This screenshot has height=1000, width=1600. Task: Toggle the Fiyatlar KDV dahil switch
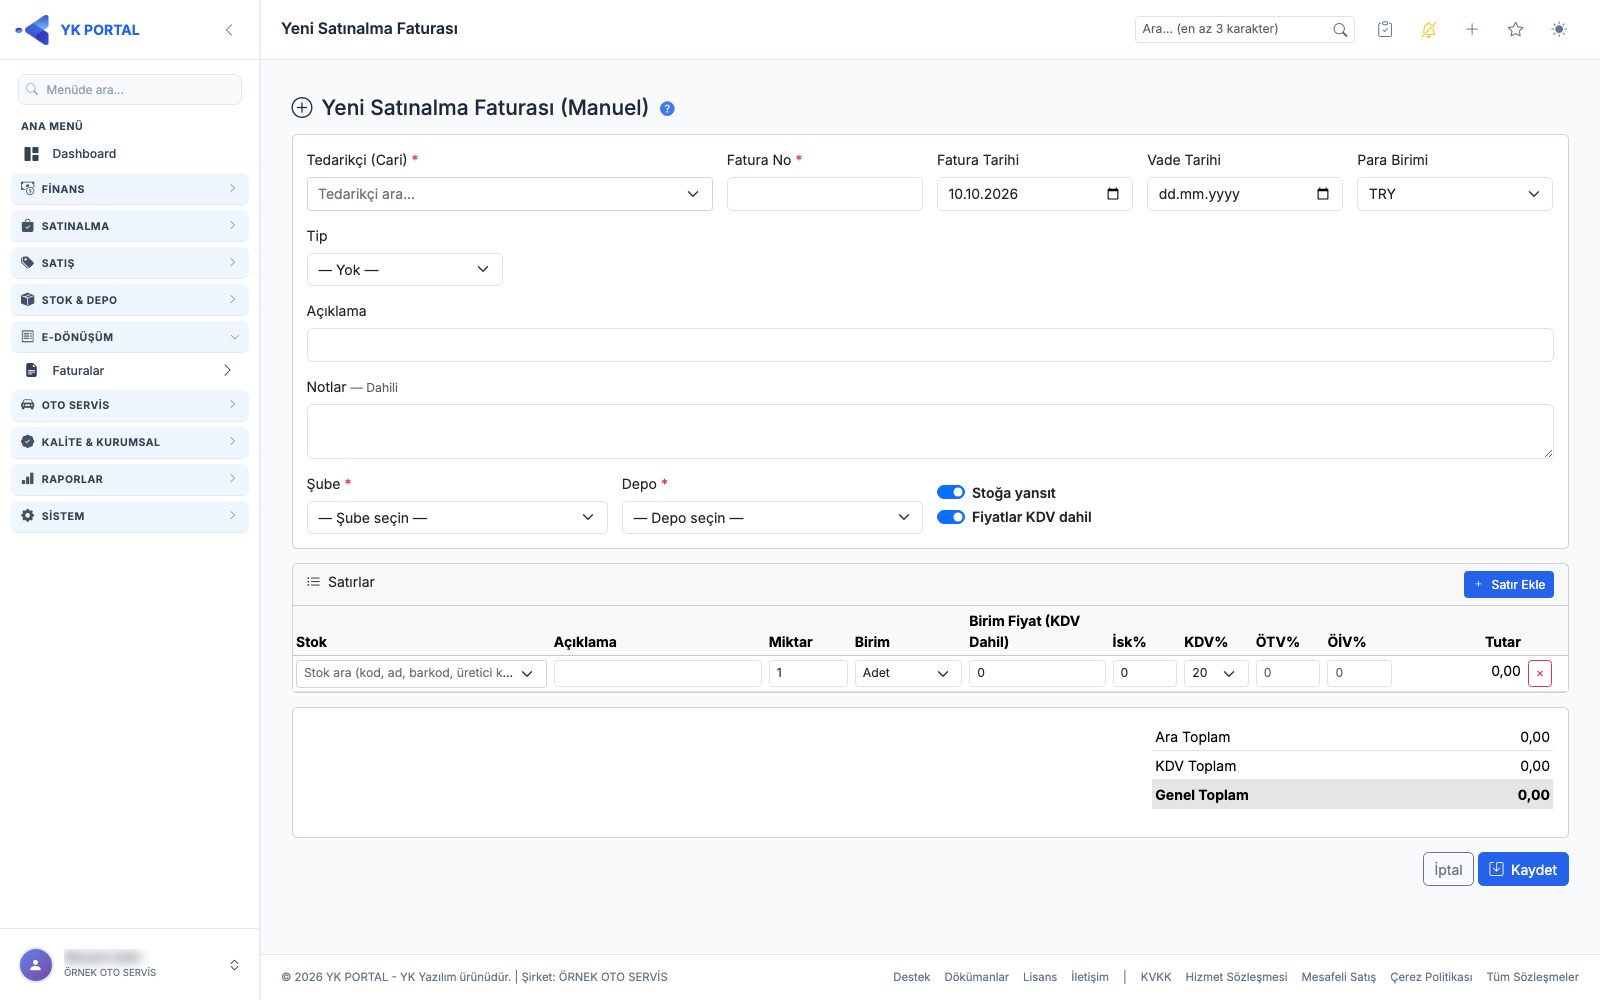coord(951,517)
